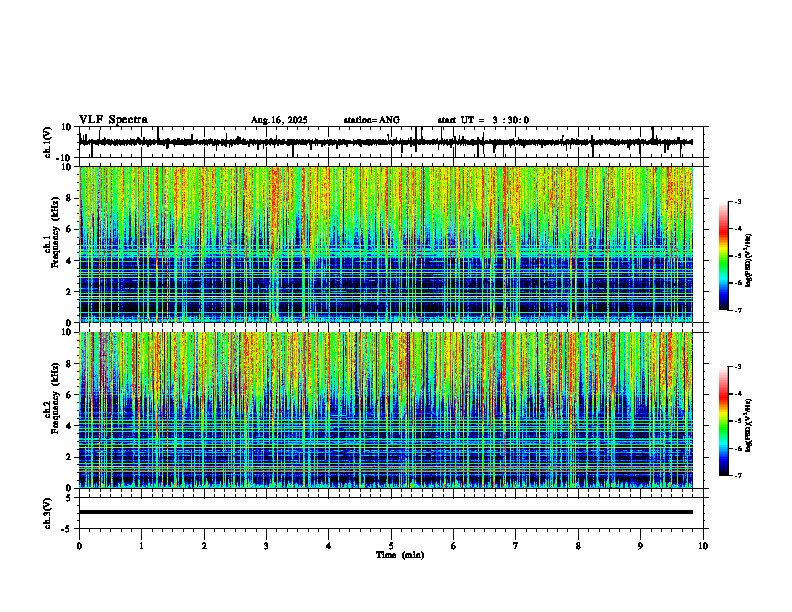Click the ch.1 spectrogram's 4 kHz tick label
This screenshot has width=792, height=612.
[69, 261]
